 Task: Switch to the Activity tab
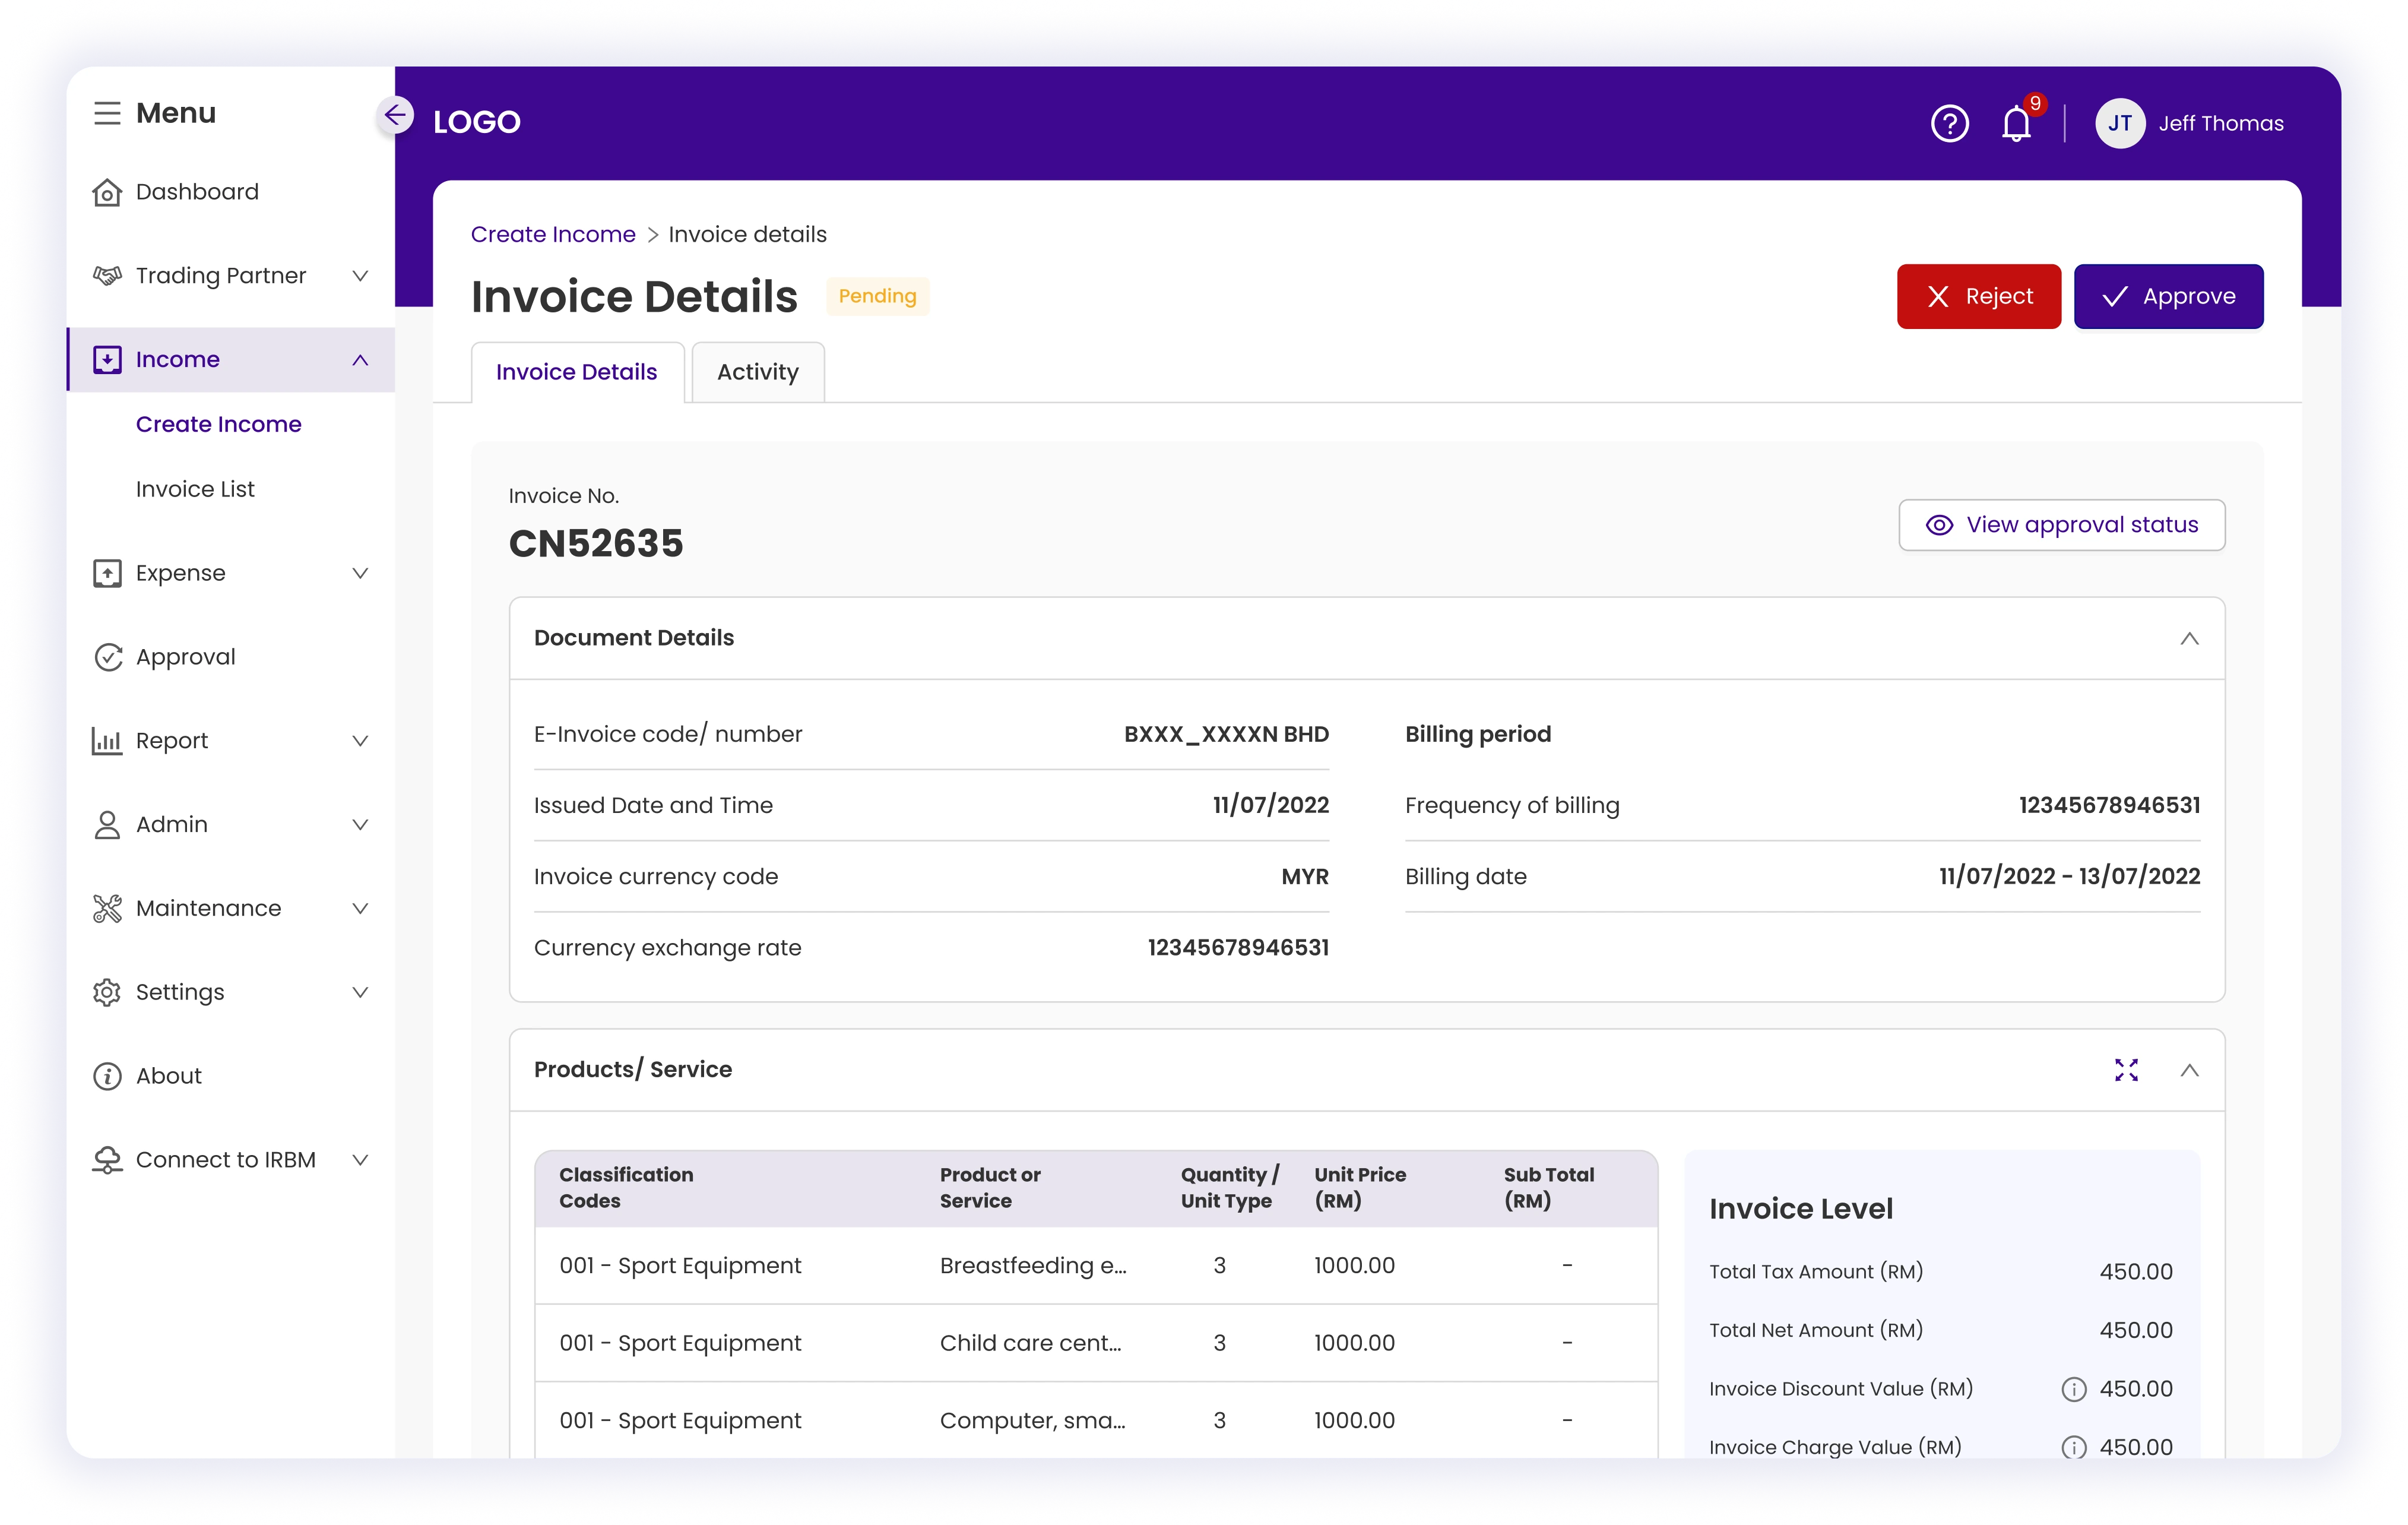[758, 372]
